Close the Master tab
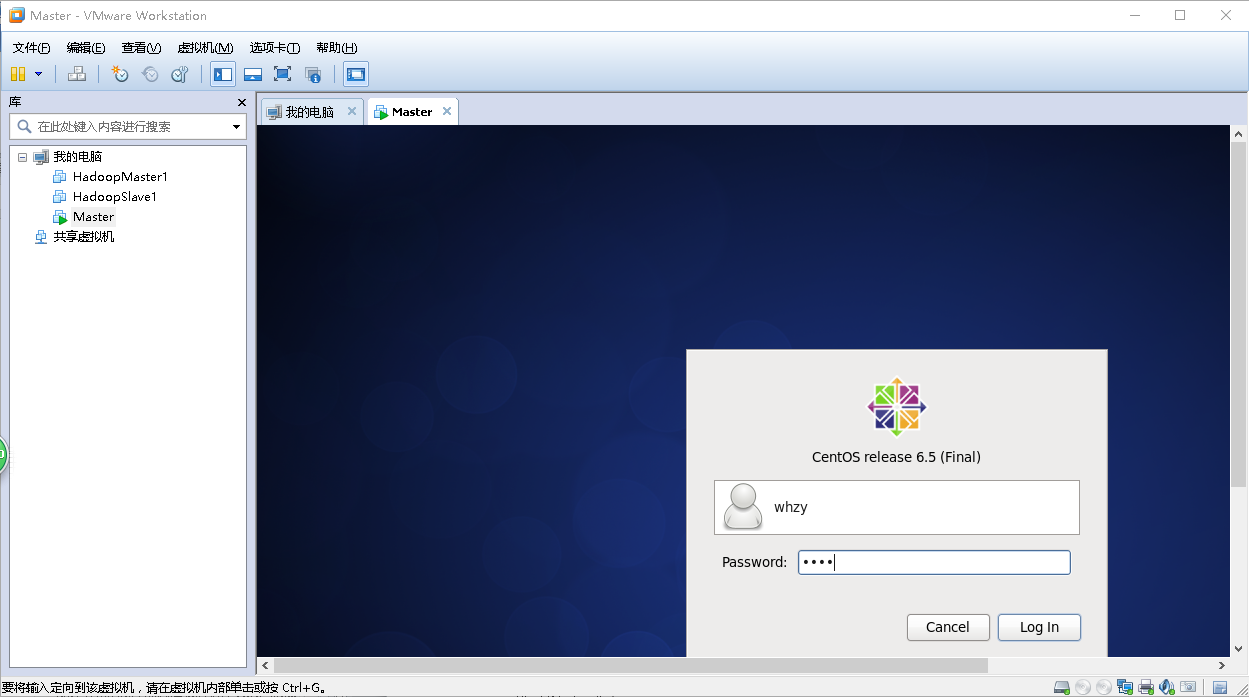1249x697 pixels. [x=447, y=111]
